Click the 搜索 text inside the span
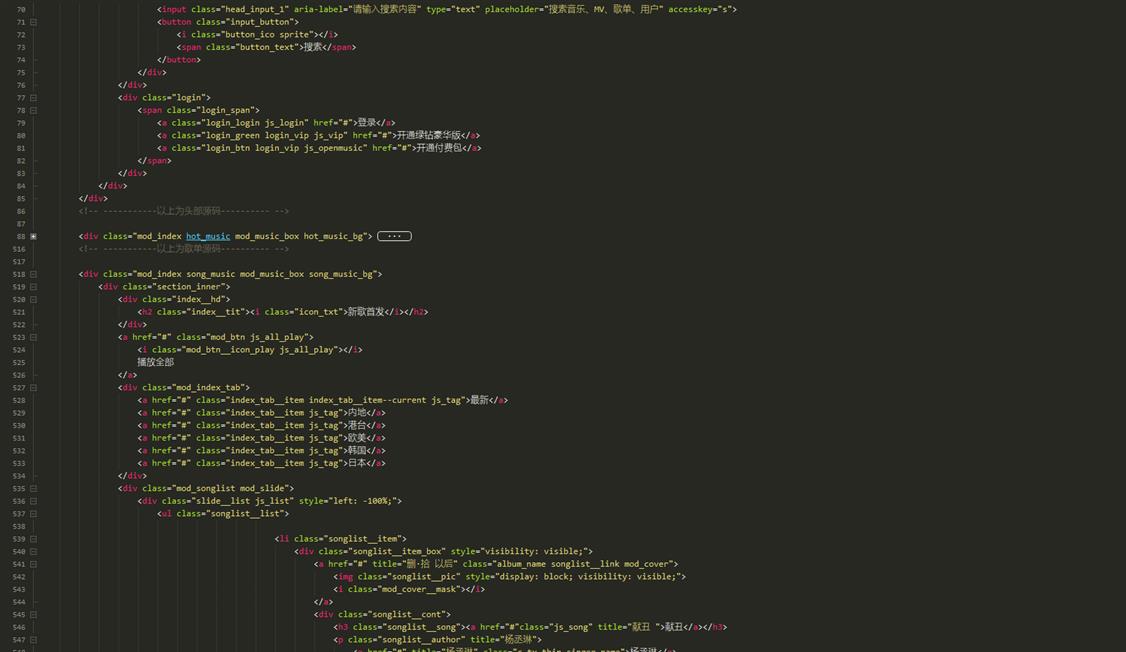 click(312, 47)
